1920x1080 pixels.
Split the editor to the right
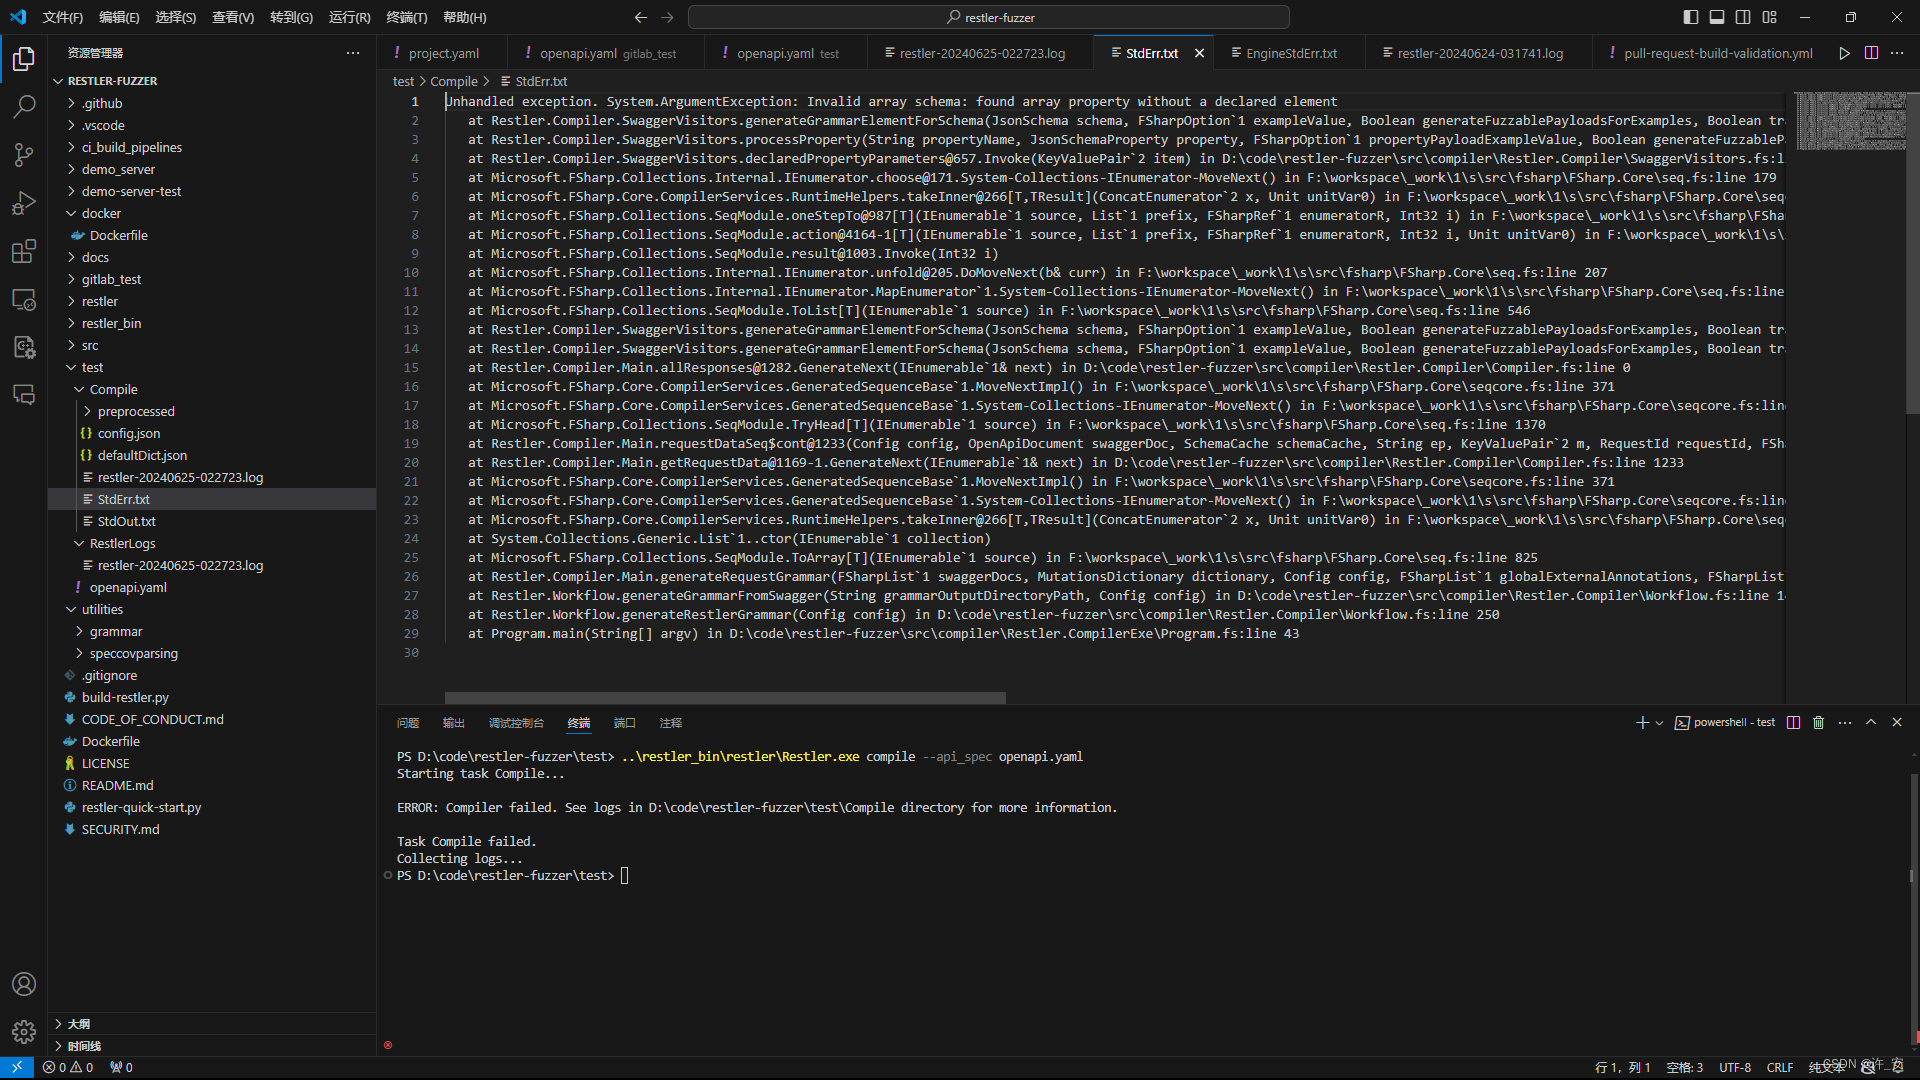click(1871, 53)
